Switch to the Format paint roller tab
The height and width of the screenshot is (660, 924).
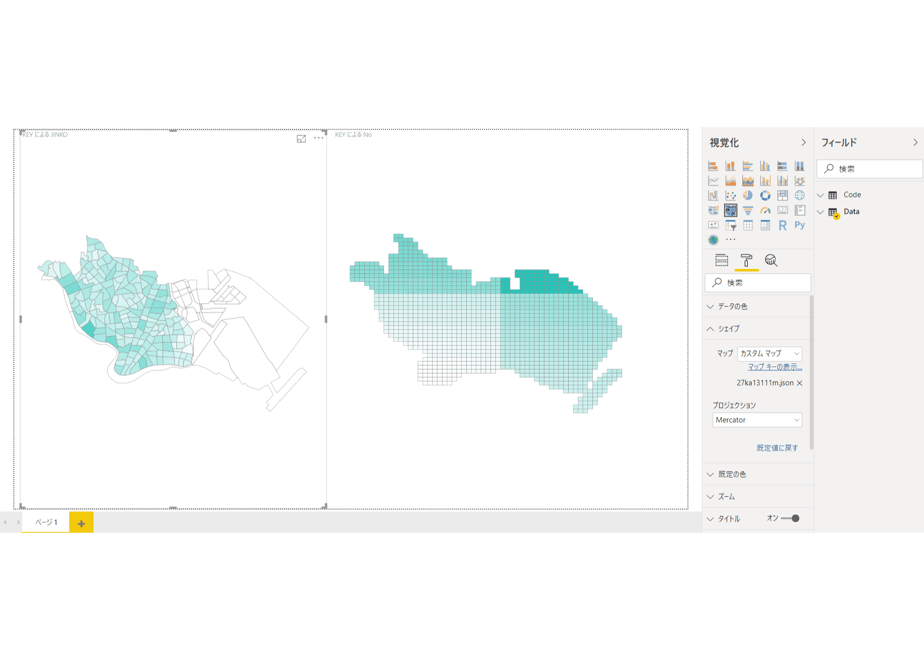click(x=746, y=260)
